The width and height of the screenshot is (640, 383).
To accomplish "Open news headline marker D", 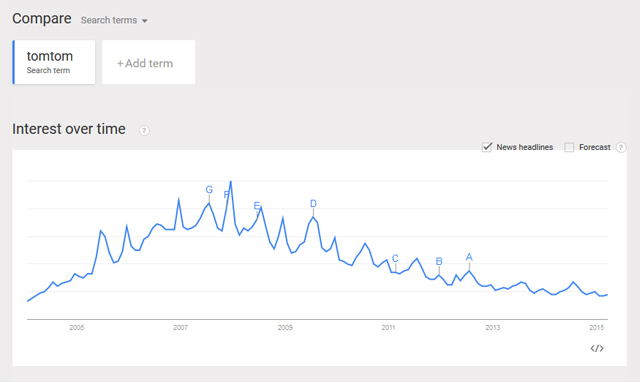I will click(313, 203).
